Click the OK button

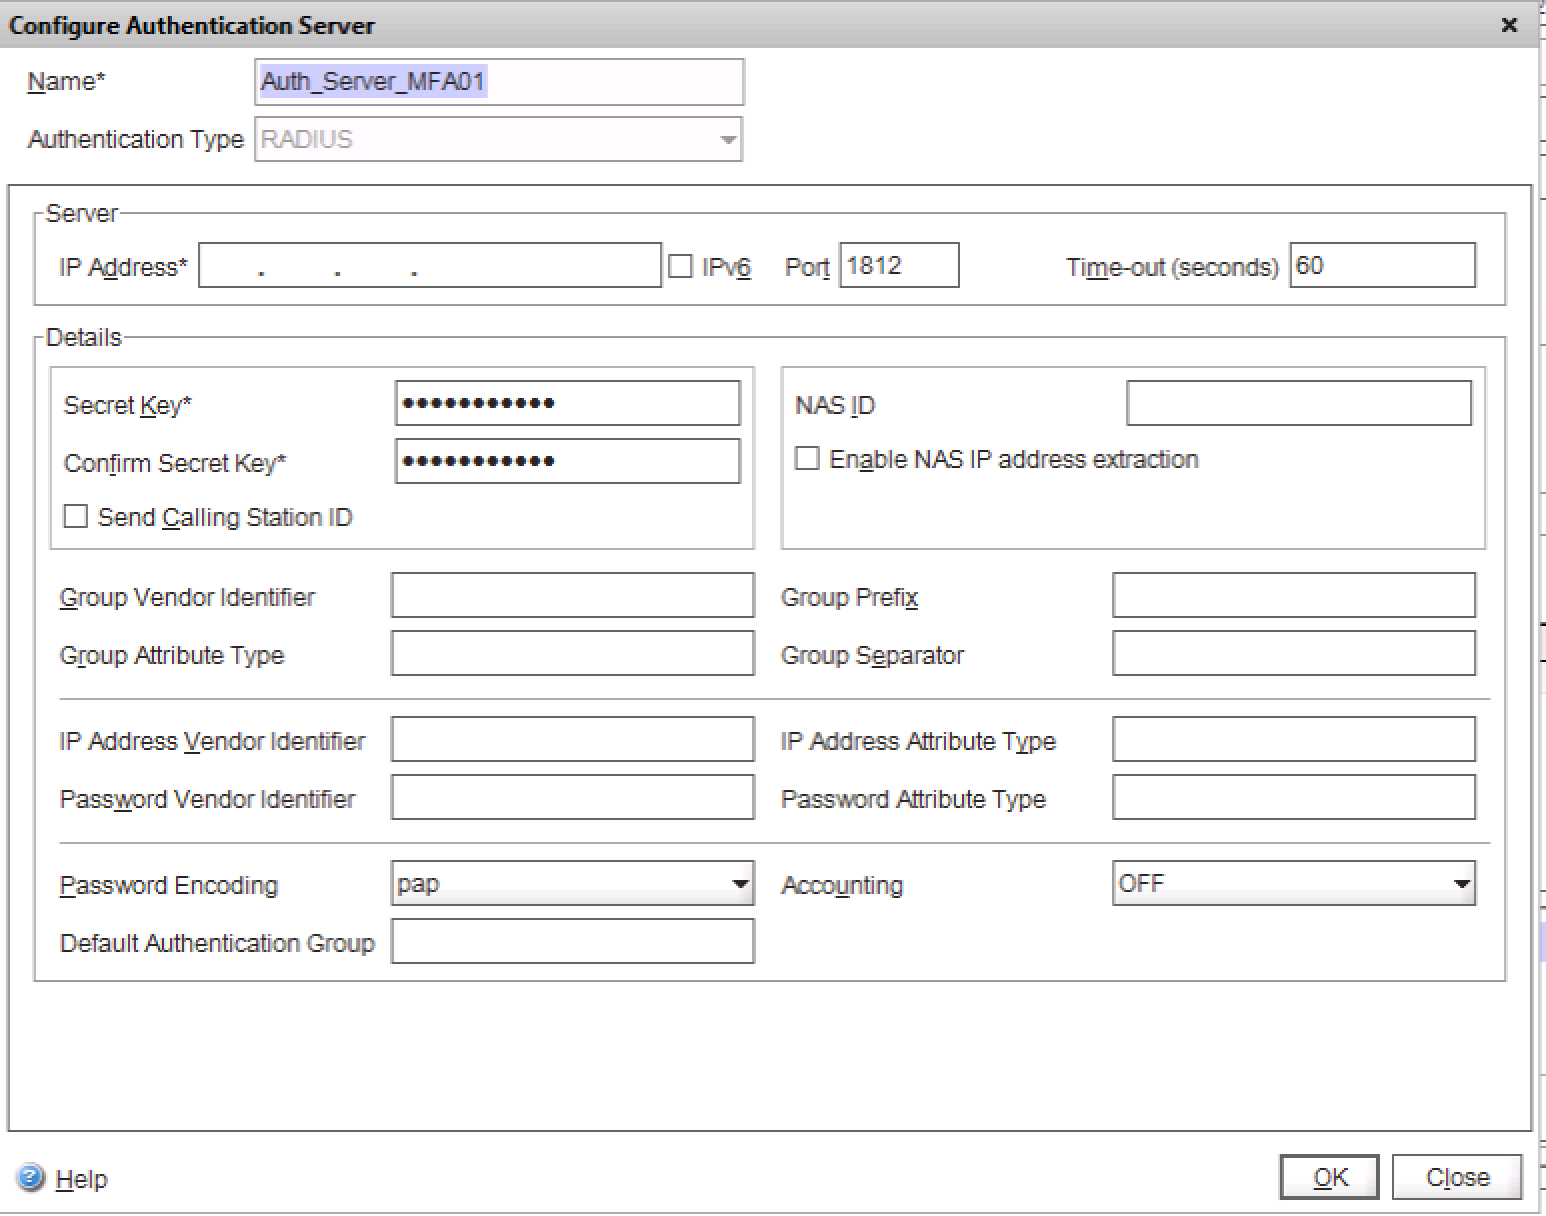[1329, 1177]
